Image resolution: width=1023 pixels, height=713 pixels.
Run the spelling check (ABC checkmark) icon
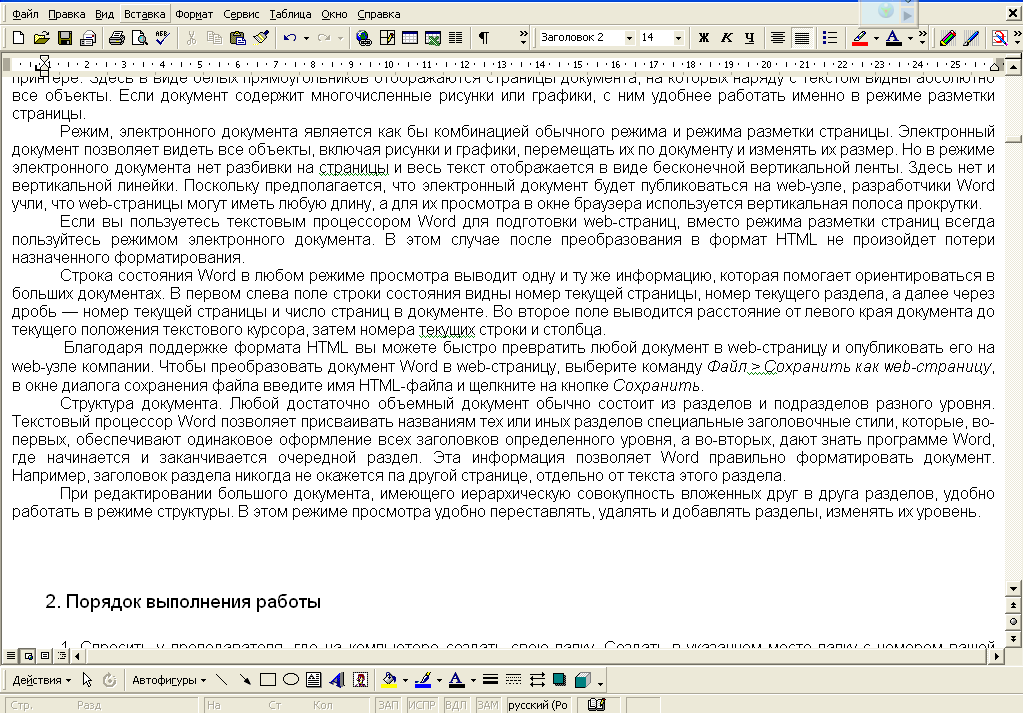(162, 38)
